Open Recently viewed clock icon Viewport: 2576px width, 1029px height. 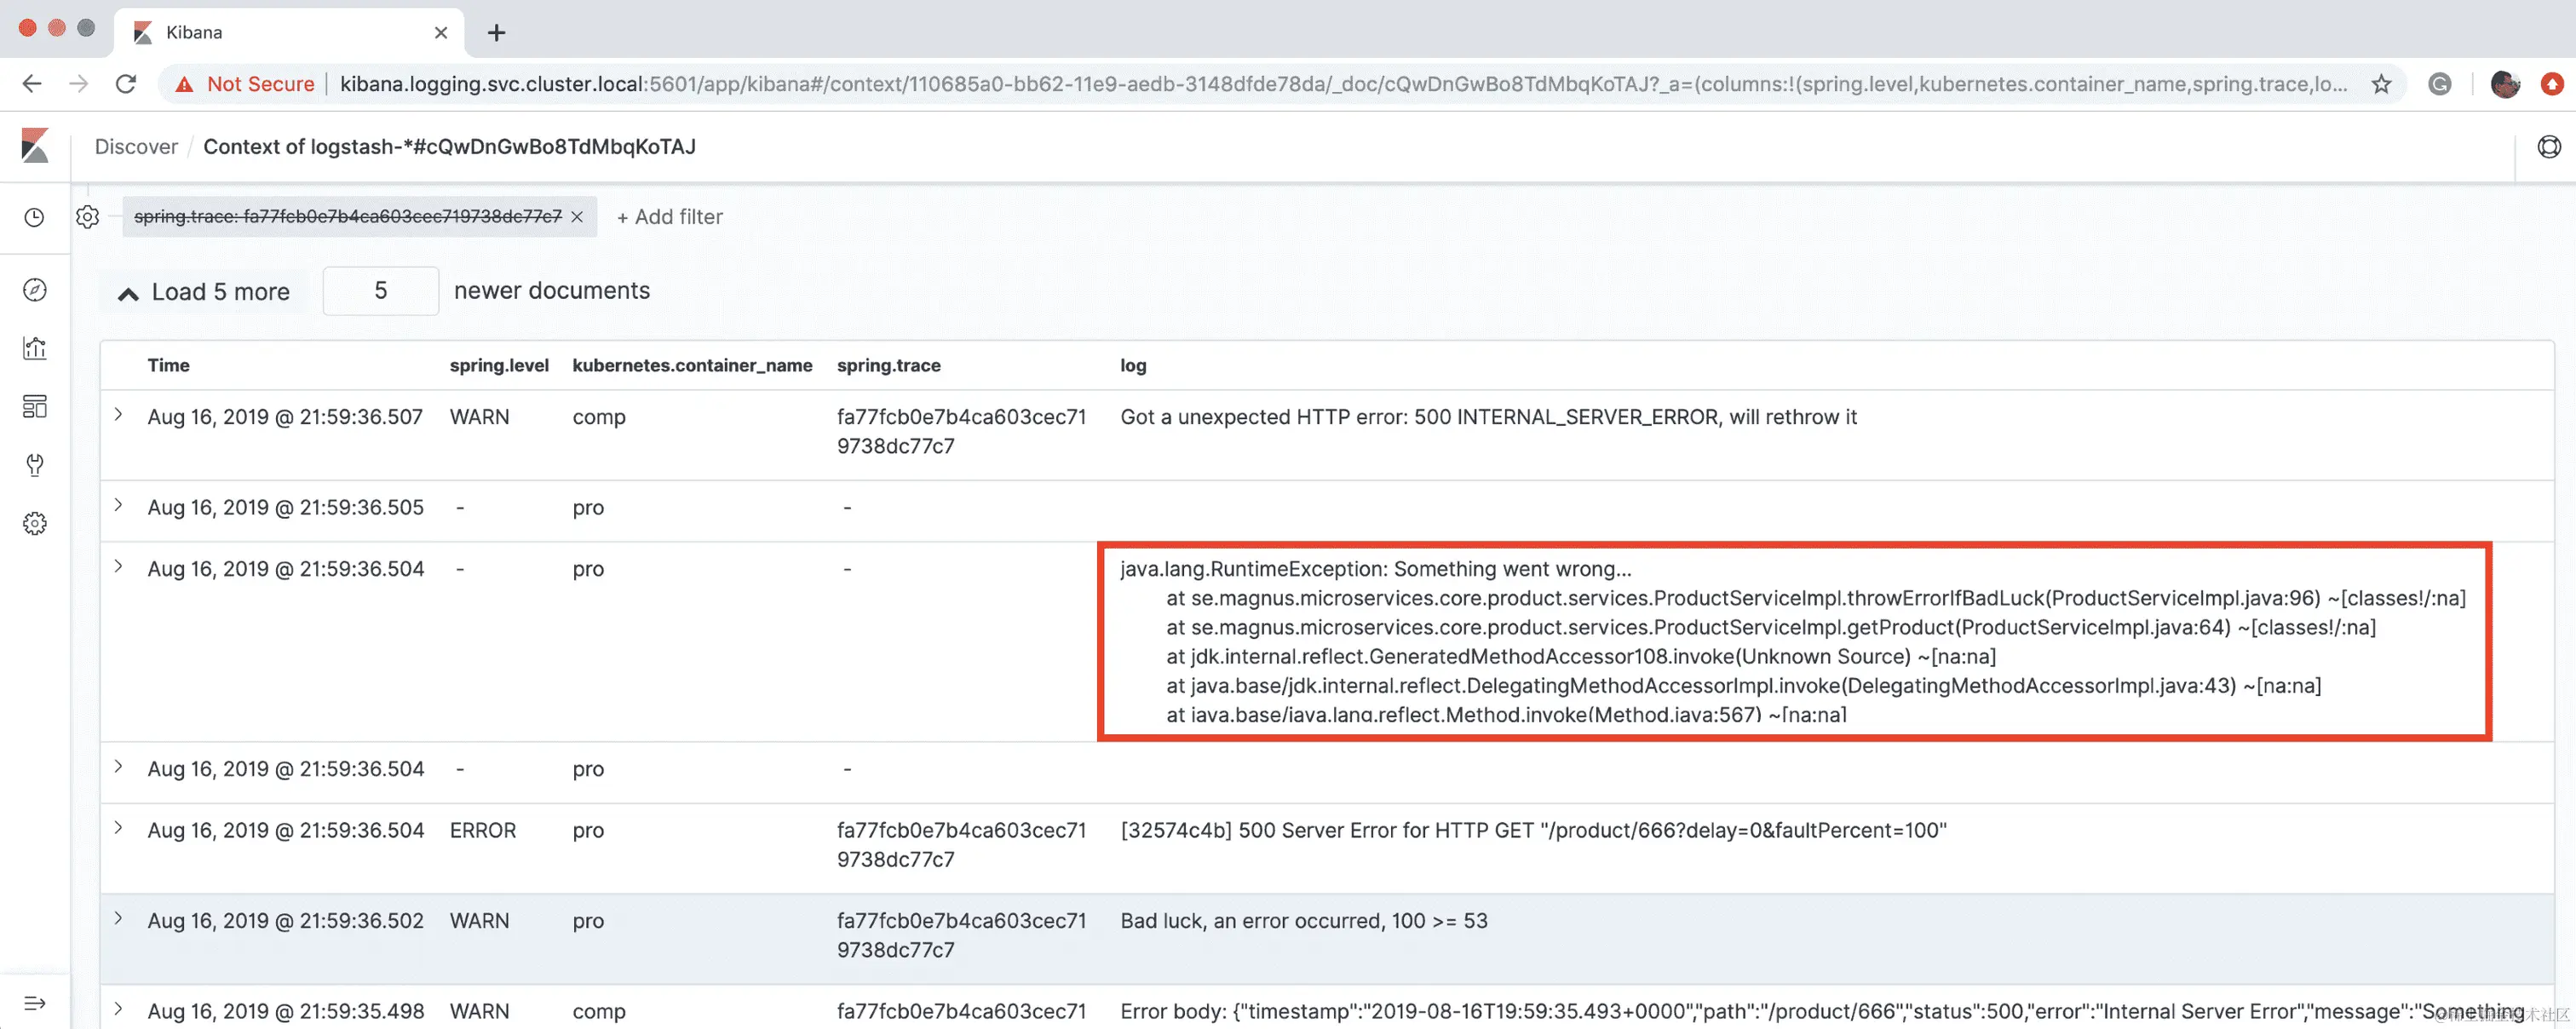point(35,217)
